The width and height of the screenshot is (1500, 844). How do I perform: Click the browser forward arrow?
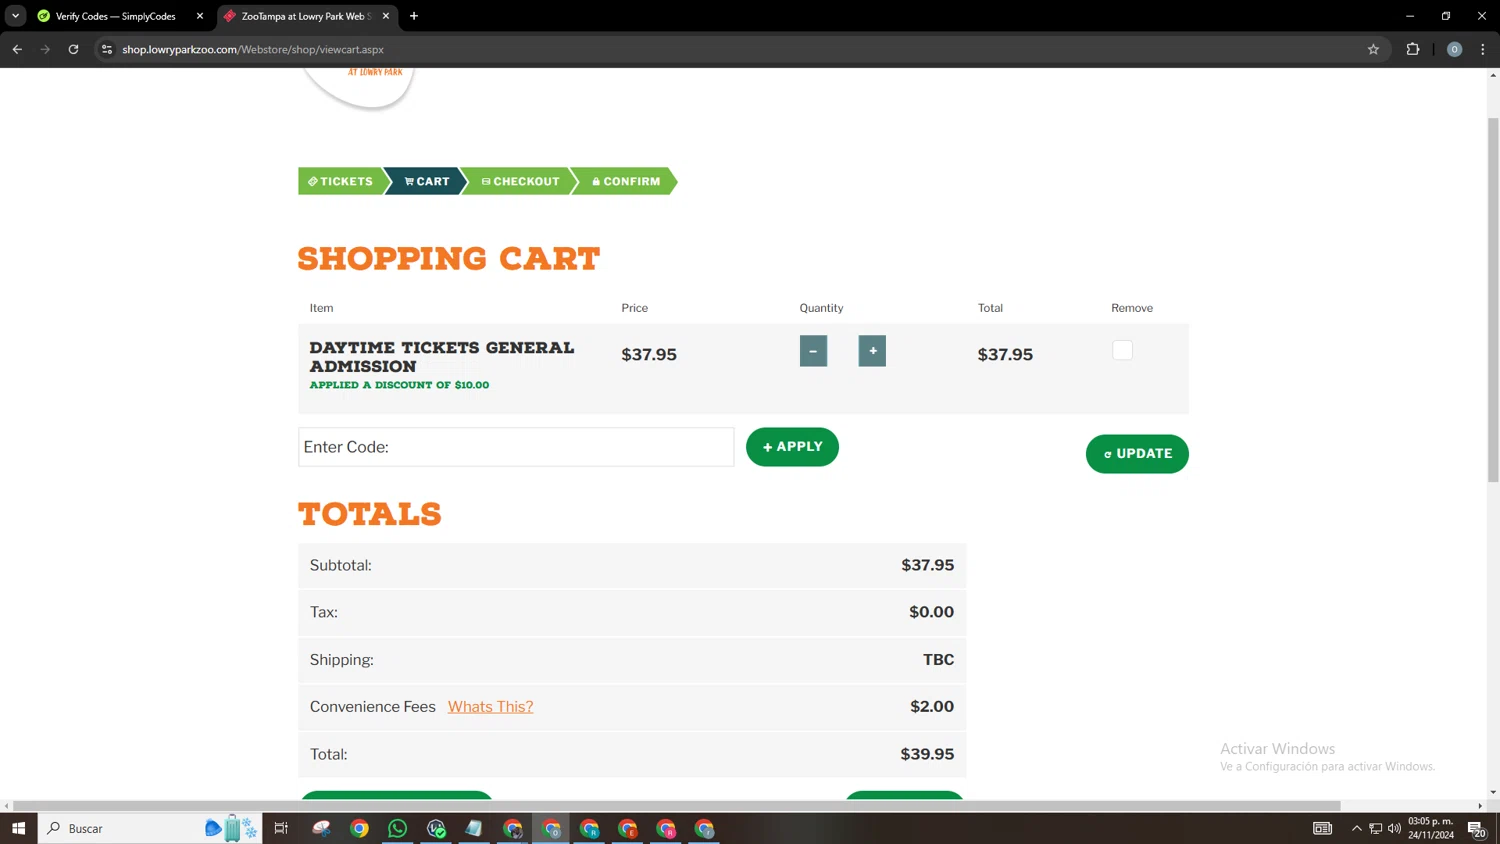[x=45, y=49]
